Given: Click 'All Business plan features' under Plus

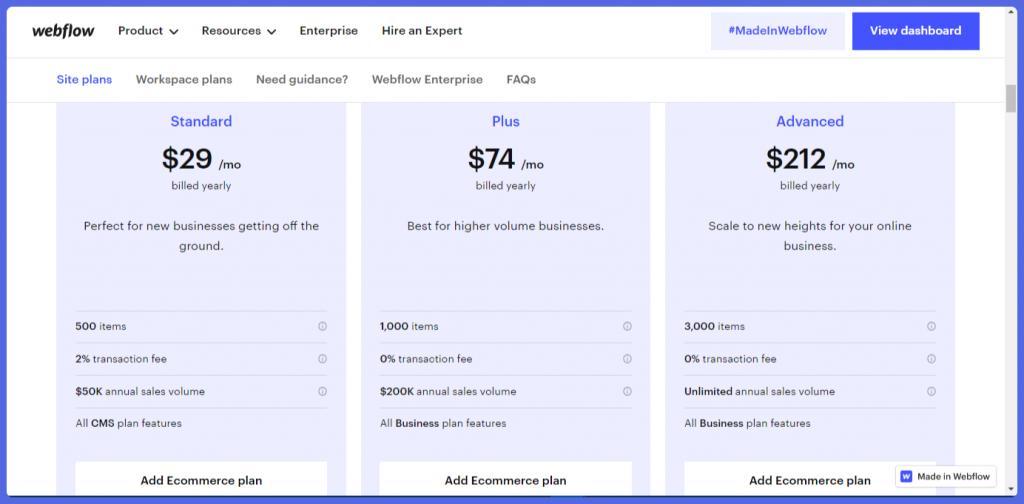Looking at the screenshot, I should click(443, 423).
